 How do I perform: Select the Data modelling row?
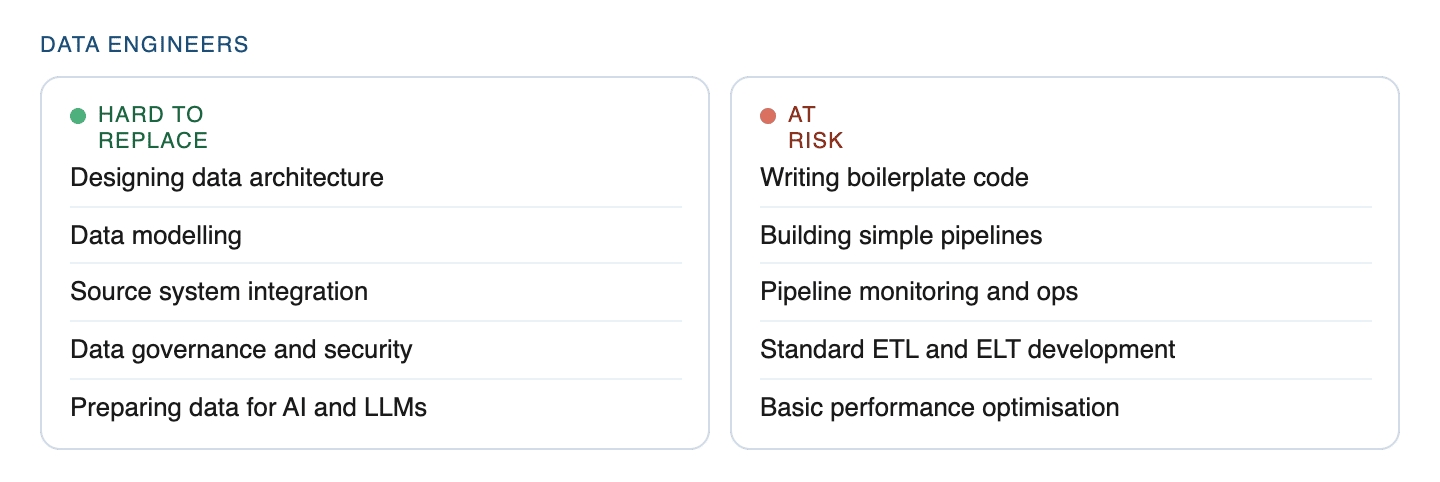pyautogui.click(x=156, y=236)
